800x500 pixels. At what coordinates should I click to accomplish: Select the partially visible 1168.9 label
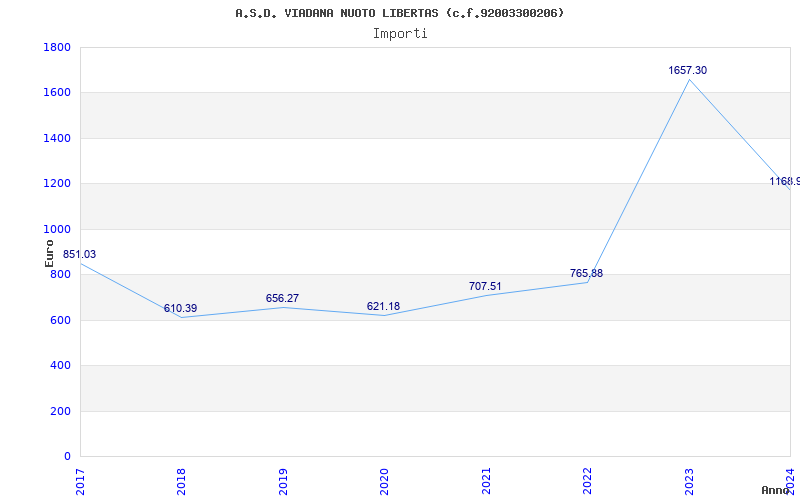pos(785,181)
